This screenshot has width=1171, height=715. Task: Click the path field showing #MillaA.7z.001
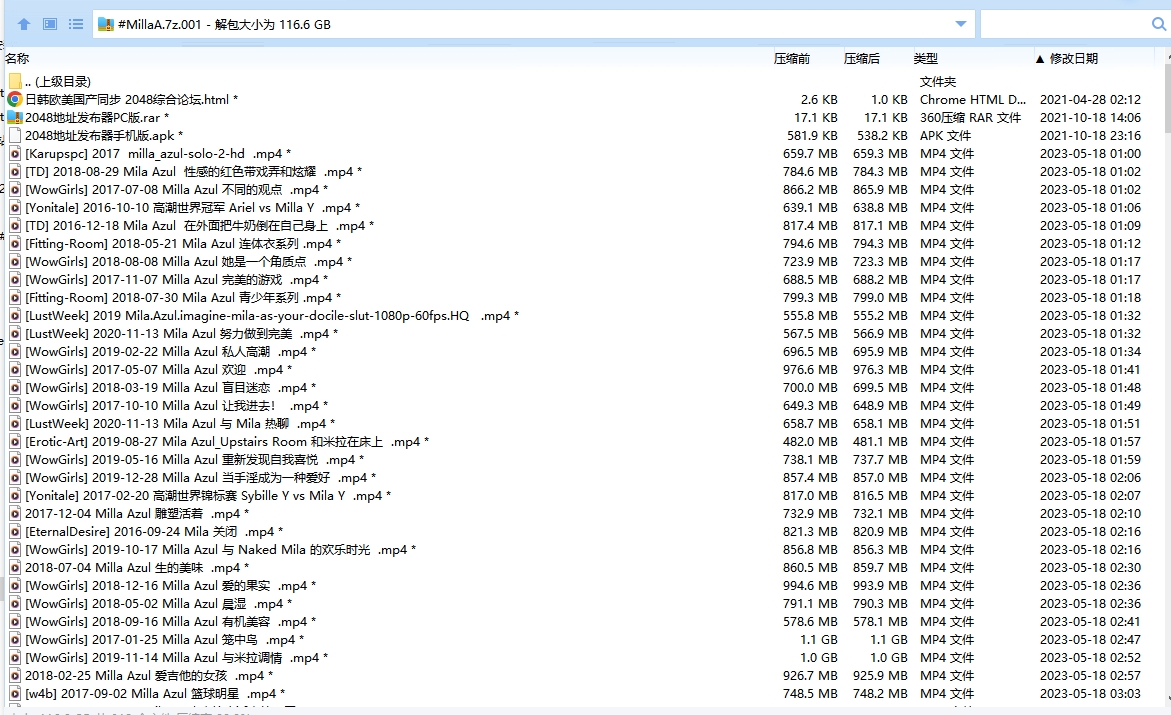coord(533,24)
